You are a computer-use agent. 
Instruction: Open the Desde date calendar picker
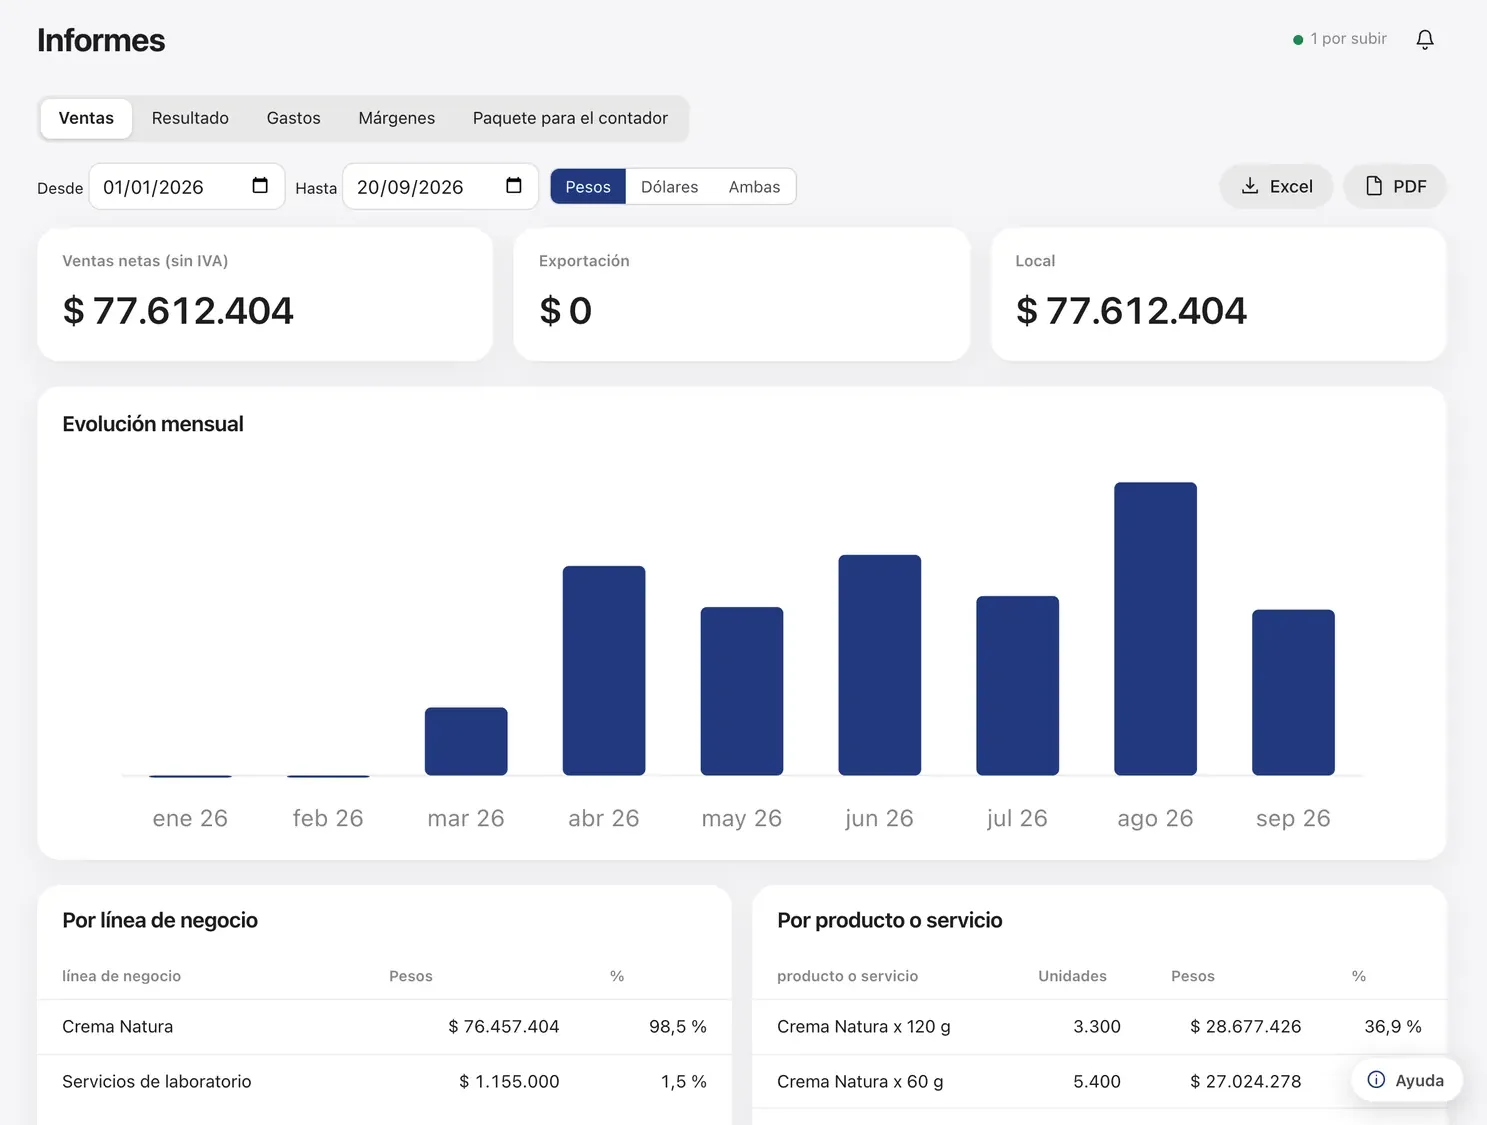[x=260, y=186]
